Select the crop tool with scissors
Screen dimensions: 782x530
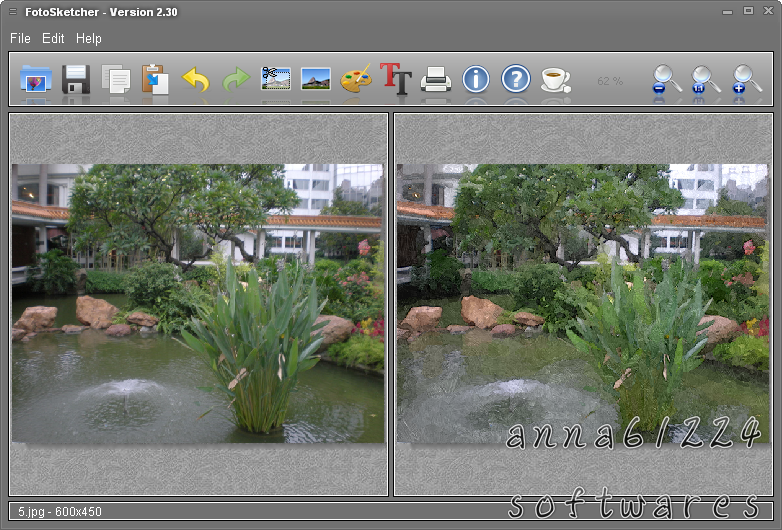276,79
